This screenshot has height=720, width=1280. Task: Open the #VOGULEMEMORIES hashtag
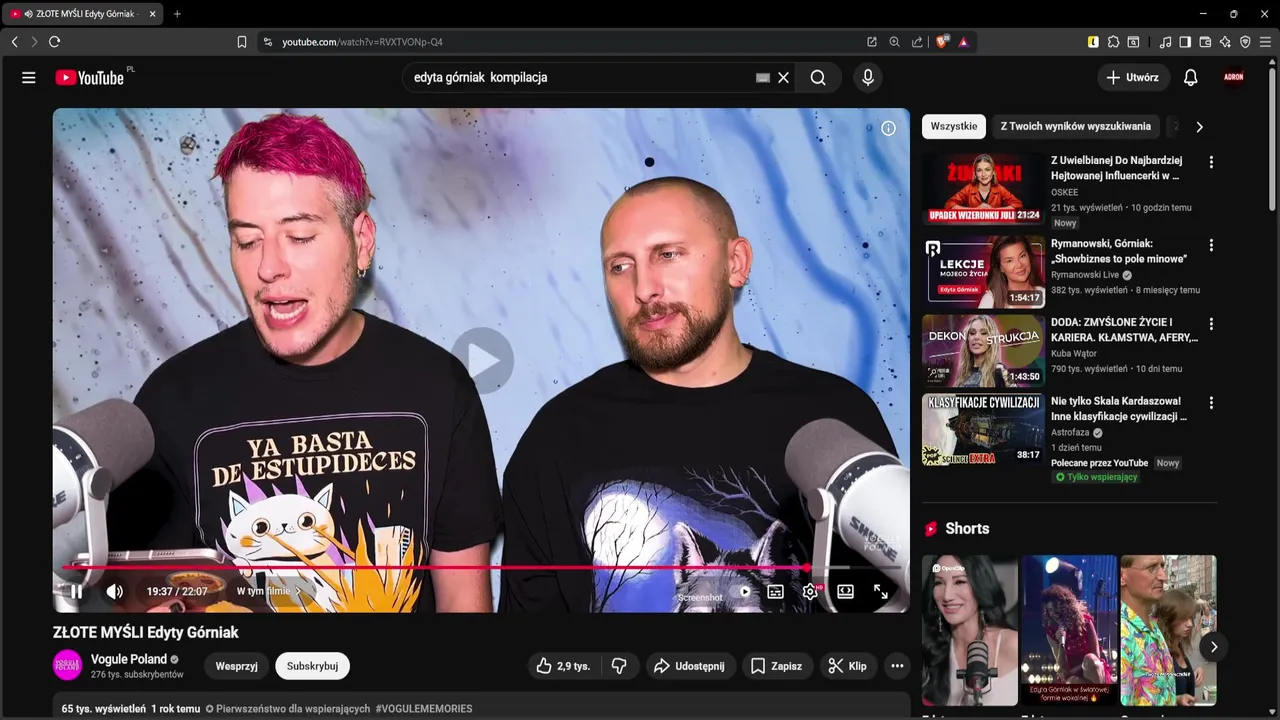point(424,709)
